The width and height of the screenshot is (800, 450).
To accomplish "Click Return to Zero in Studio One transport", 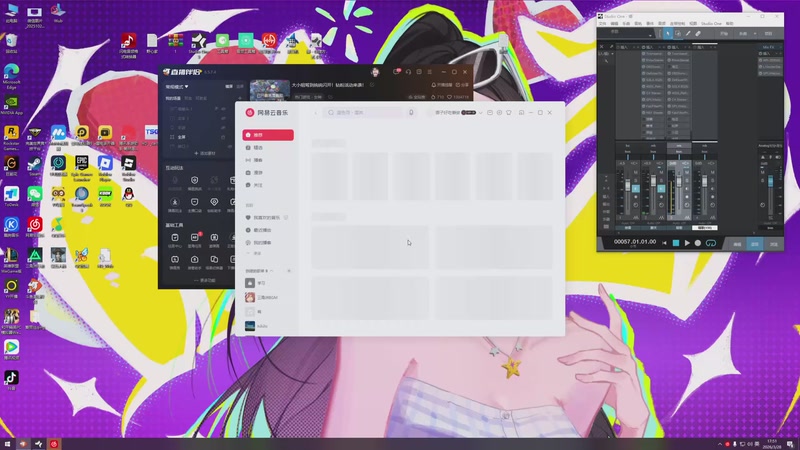I will coord(664,243).
